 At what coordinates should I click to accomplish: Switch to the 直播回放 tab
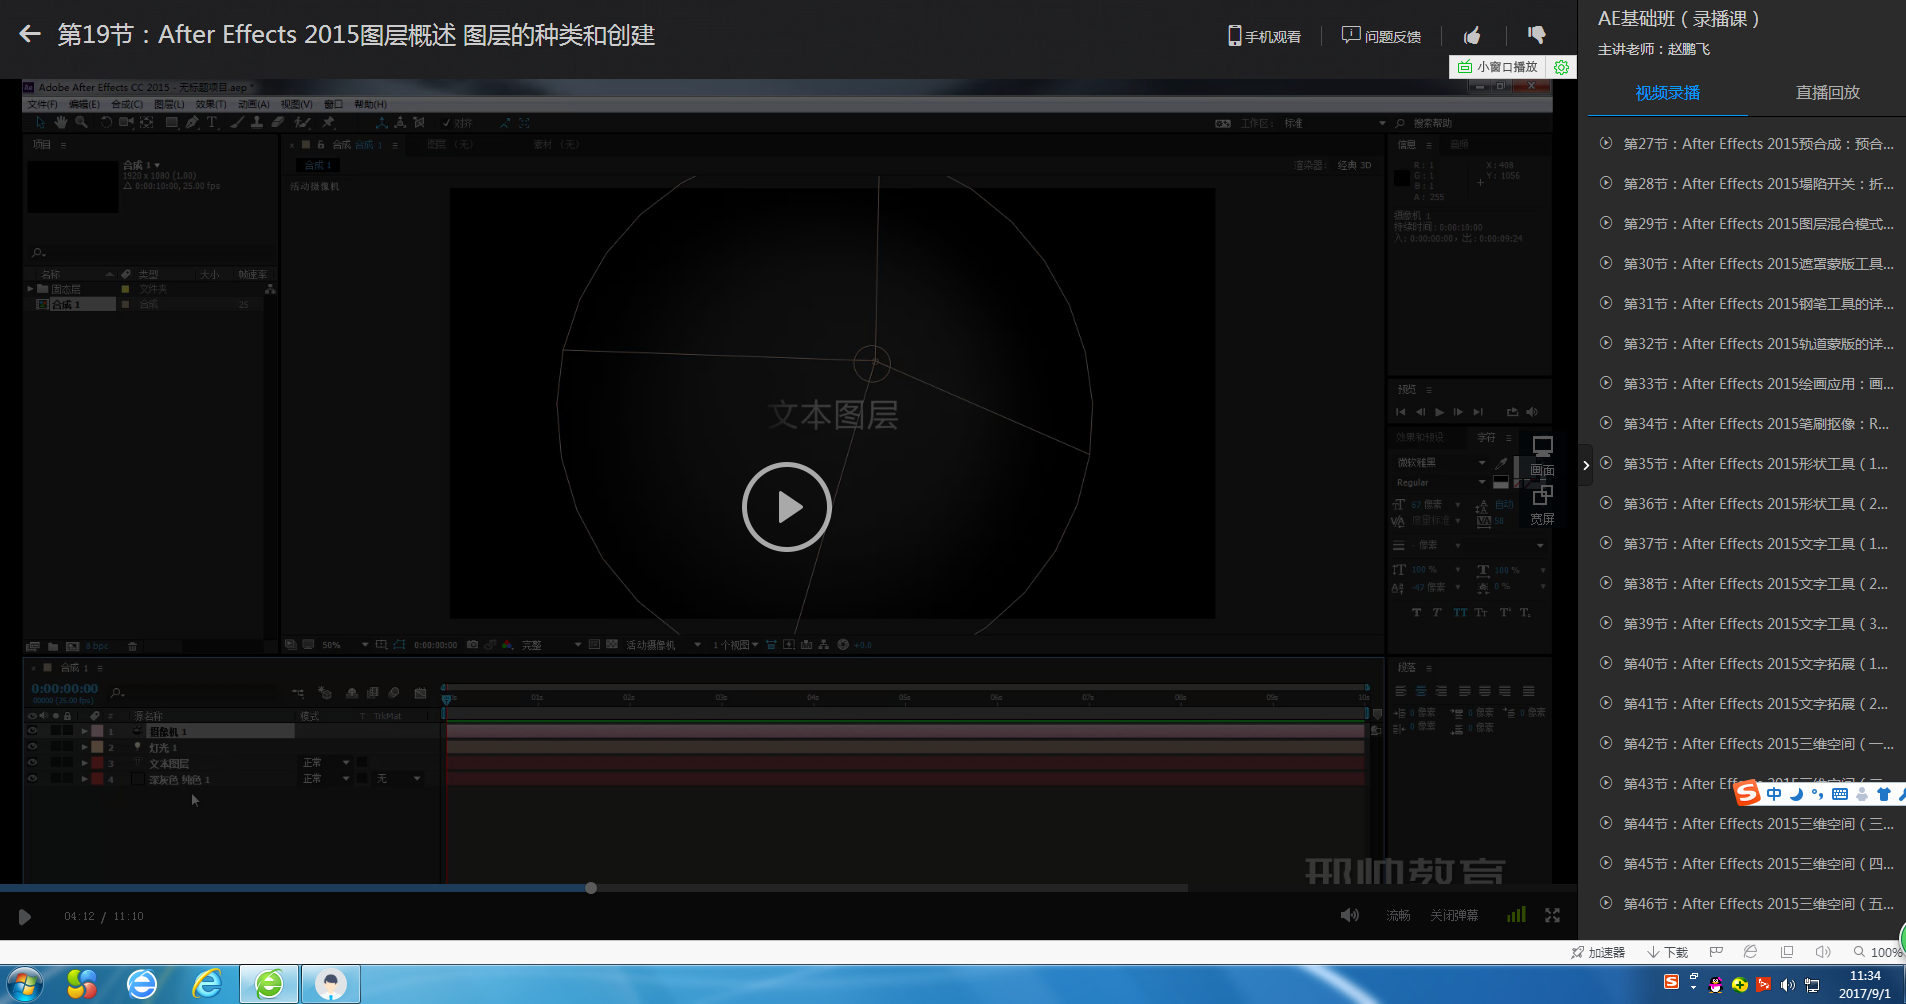(1827, 93)
